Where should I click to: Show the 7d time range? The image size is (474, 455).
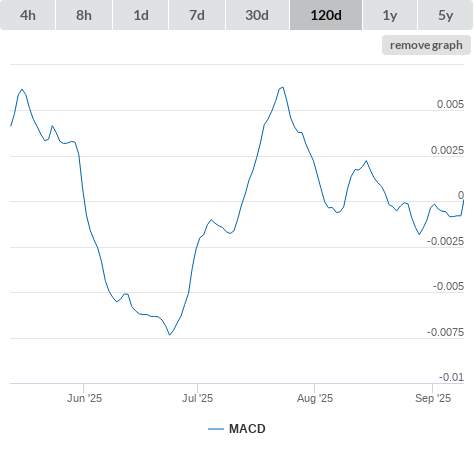tap(197, 15)
